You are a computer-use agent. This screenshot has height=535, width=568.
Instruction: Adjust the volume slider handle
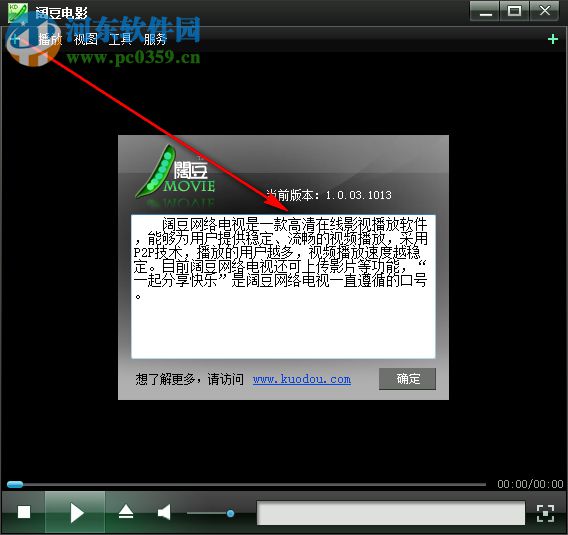(230, 513)
